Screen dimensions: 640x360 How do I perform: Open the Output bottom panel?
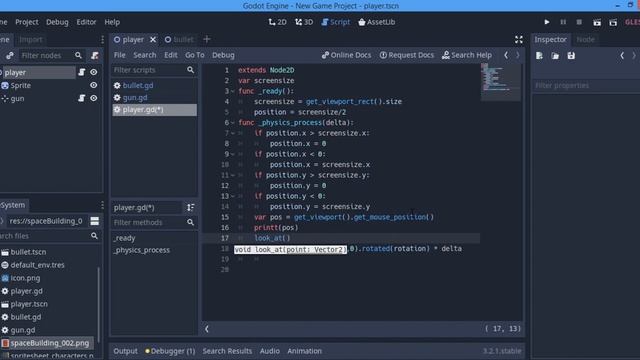pos(125,351)
